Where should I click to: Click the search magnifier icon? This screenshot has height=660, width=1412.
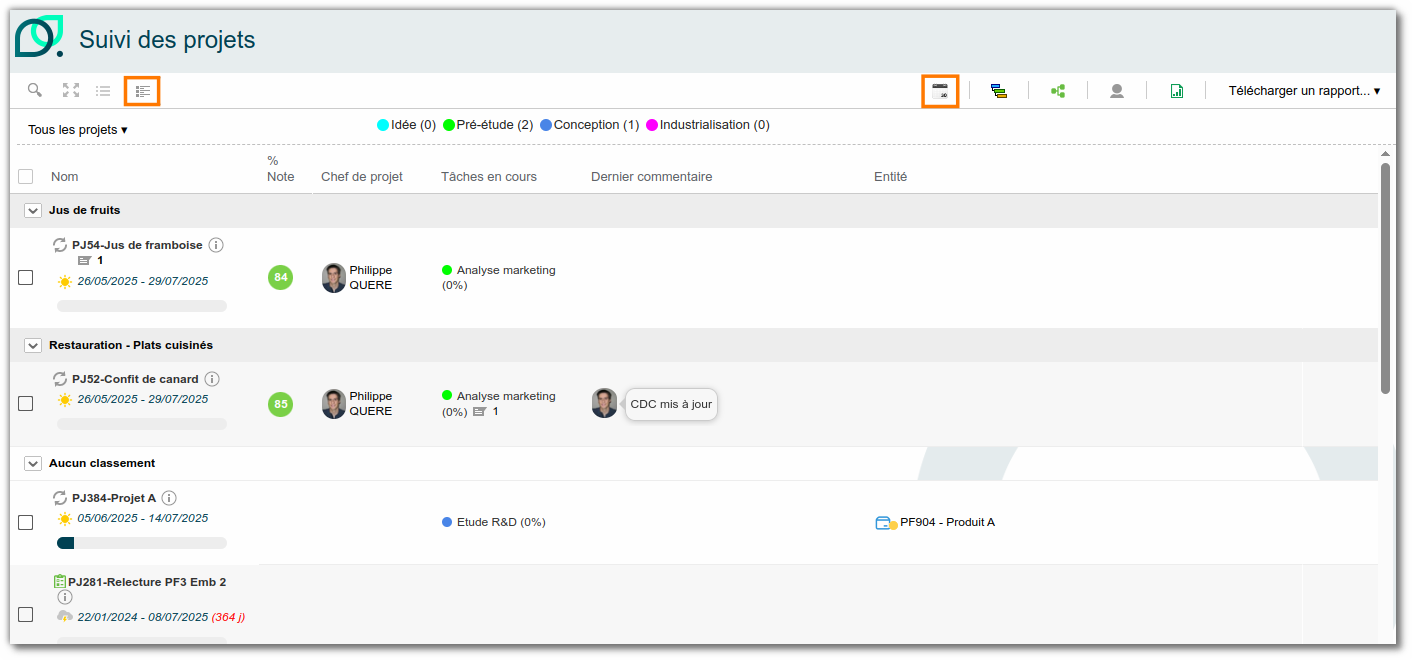(x=35, y=90)
